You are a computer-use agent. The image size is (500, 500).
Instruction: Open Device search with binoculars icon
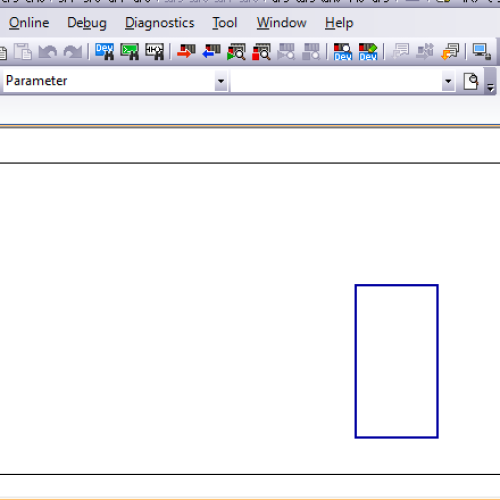[105, 52]
